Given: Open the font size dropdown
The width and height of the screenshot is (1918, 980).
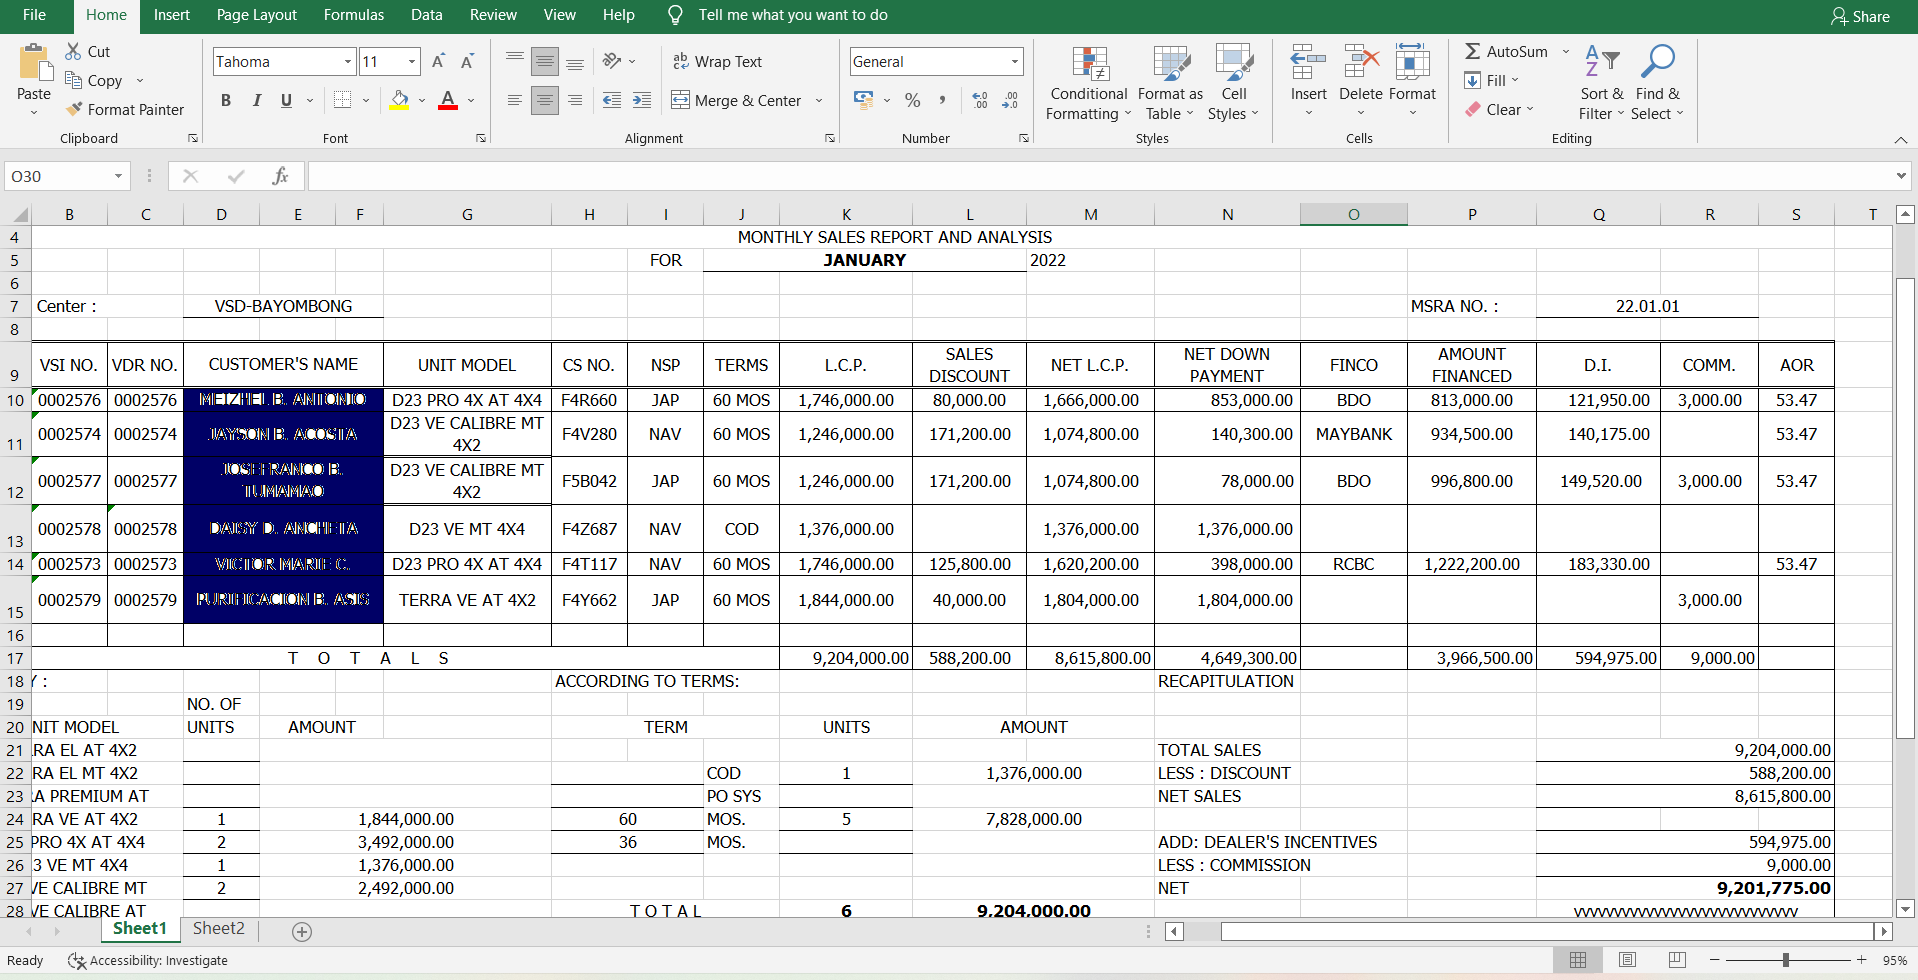Looking at the screenshot, I should click(412, 62).
